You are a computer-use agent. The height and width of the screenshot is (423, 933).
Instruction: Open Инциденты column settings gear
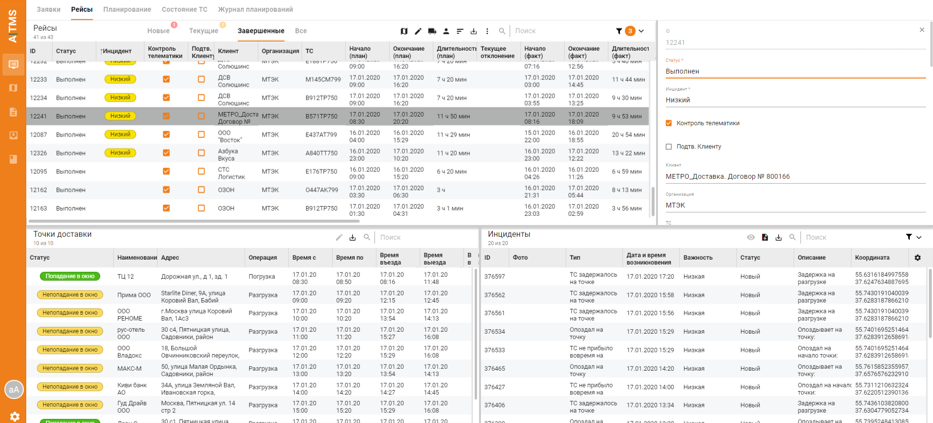tap(917, 257)
